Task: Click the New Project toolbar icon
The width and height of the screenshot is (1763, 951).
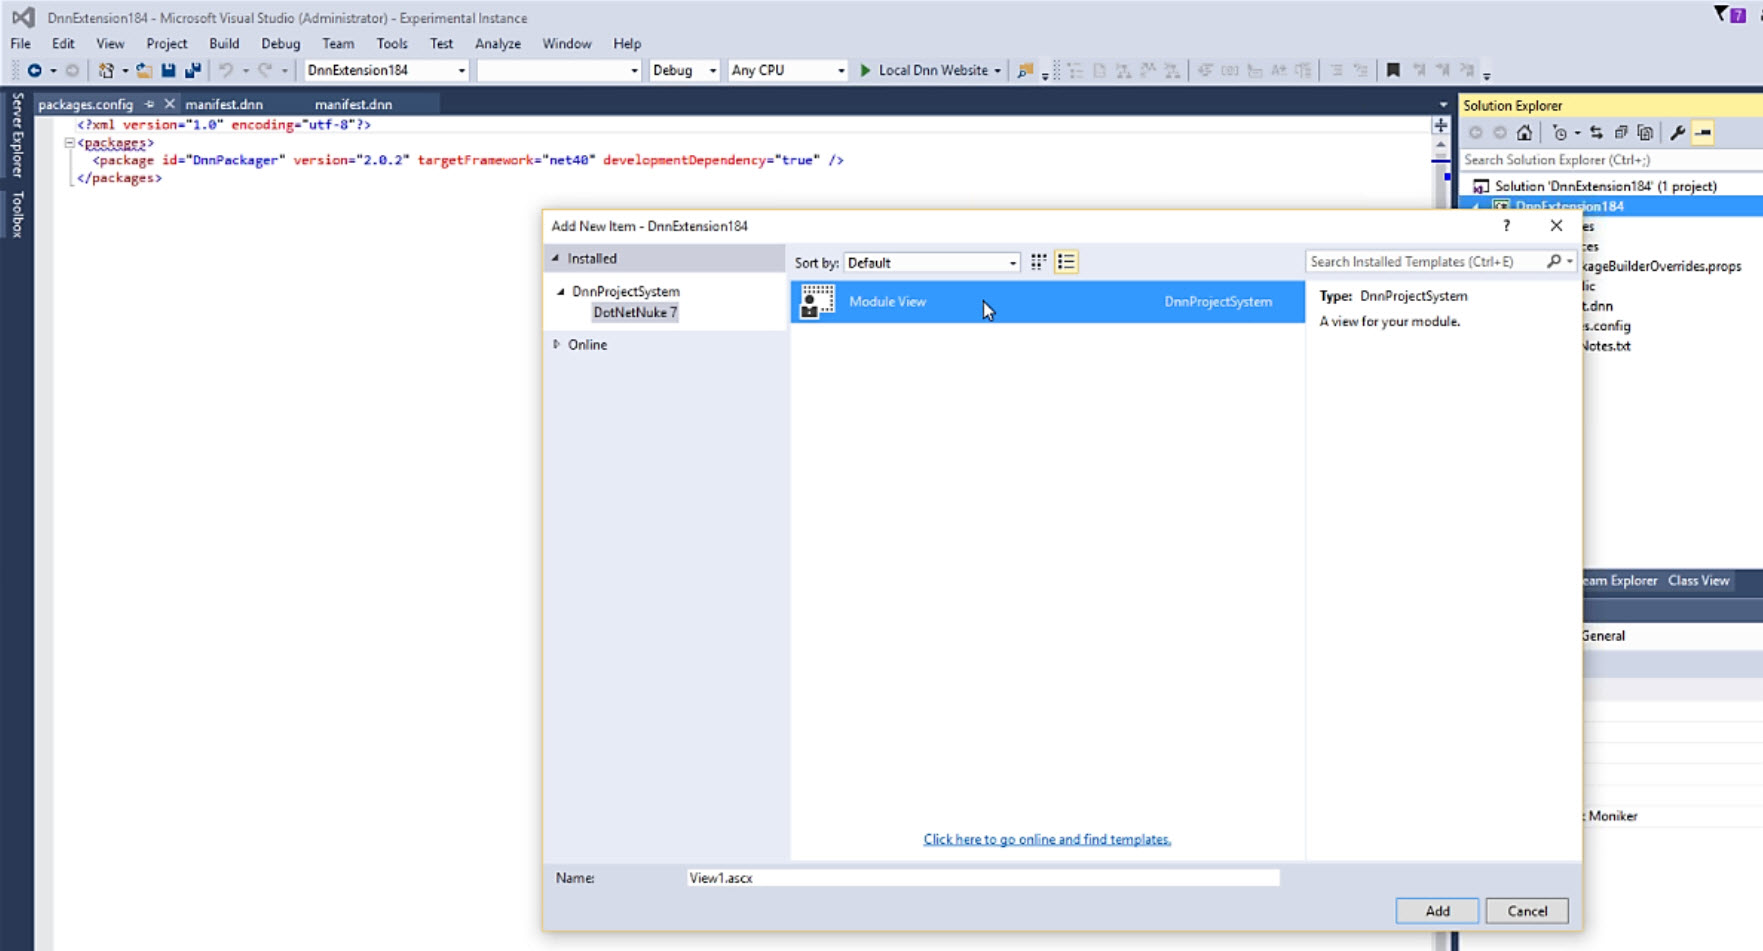Action: click(106, 70)
